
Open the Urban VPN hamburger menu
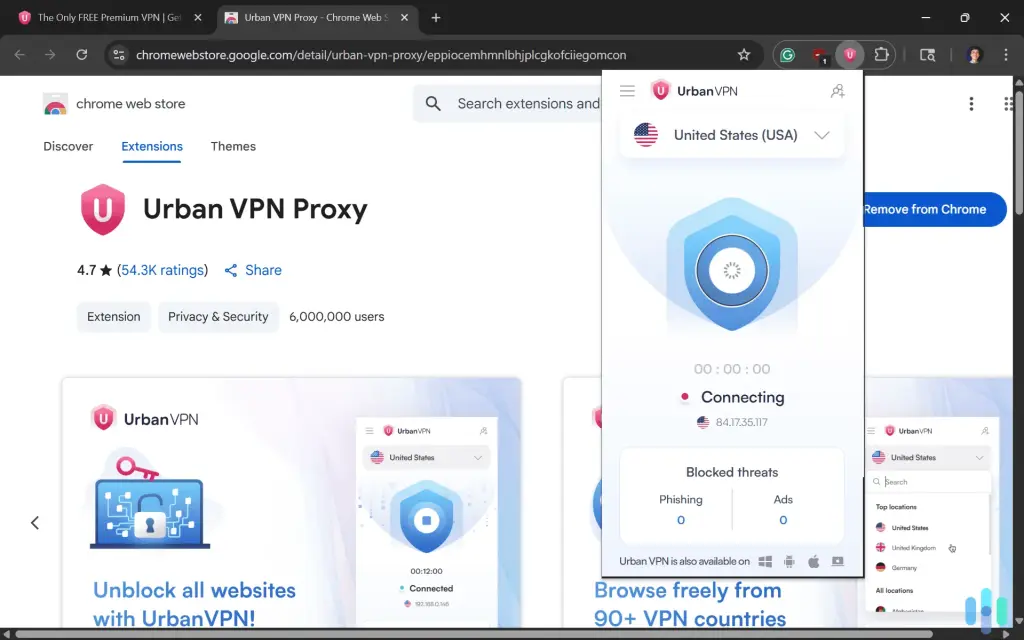click(627, 91)
